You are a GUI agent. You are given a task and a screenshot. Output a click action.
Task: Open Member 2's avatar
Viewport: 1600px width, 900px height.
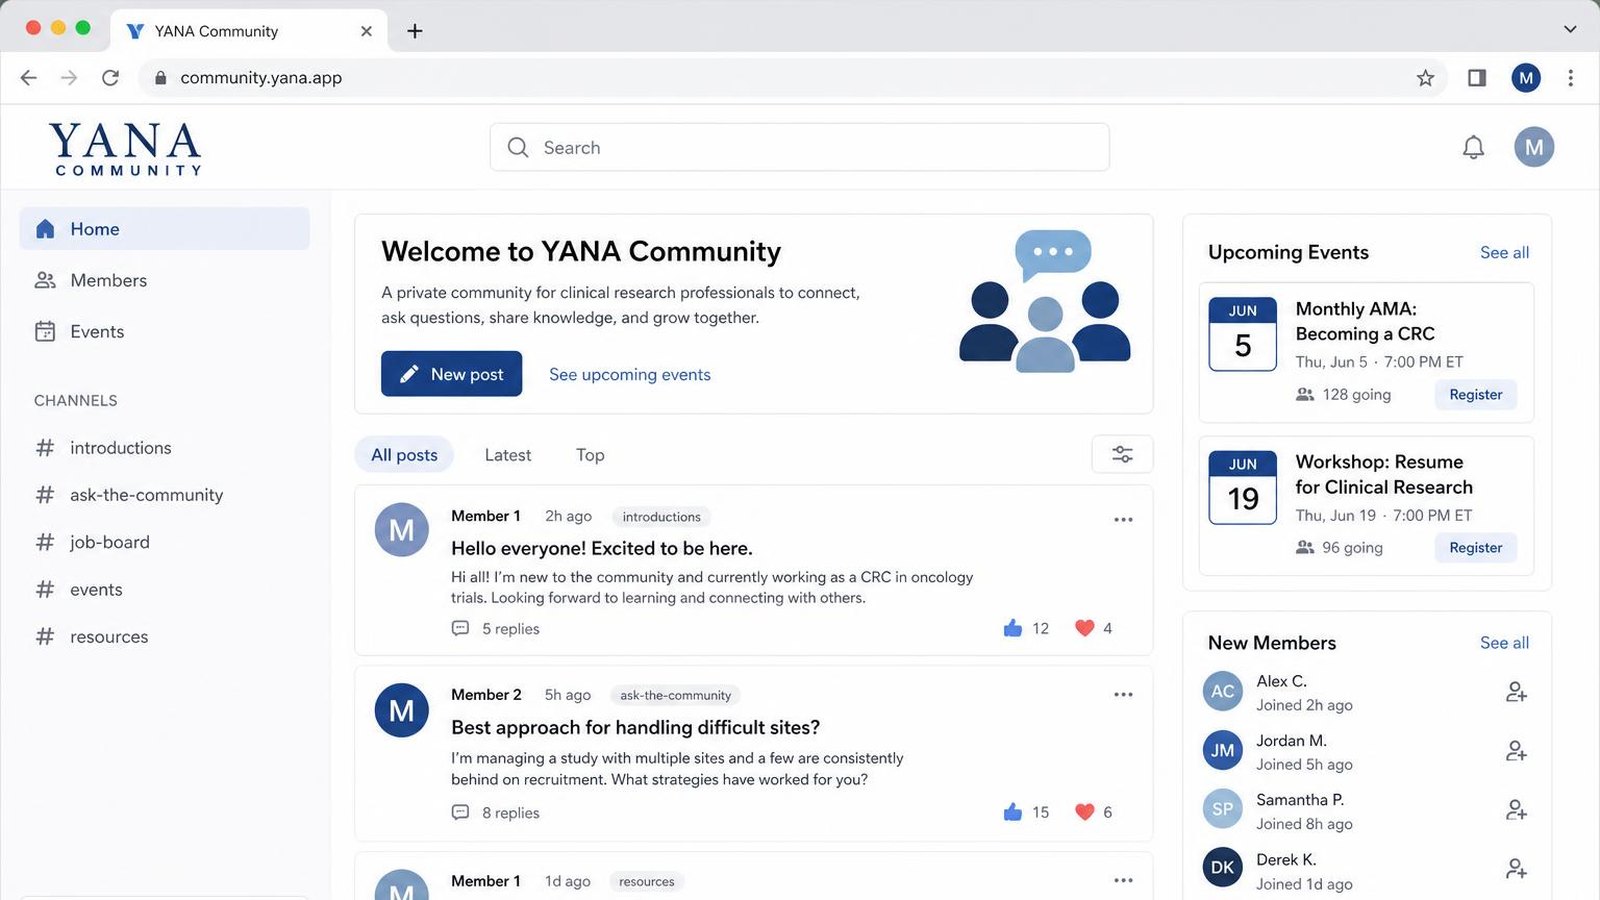click(x=401, y=710)
